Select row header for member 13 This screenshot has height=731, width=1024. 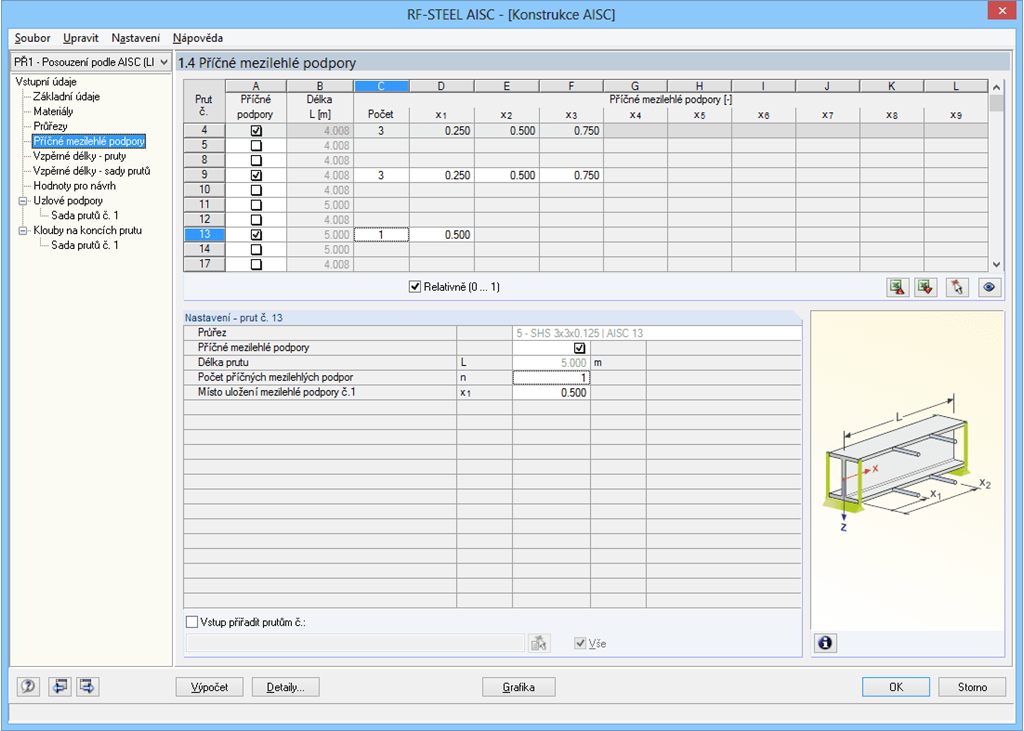pos(204,235)
